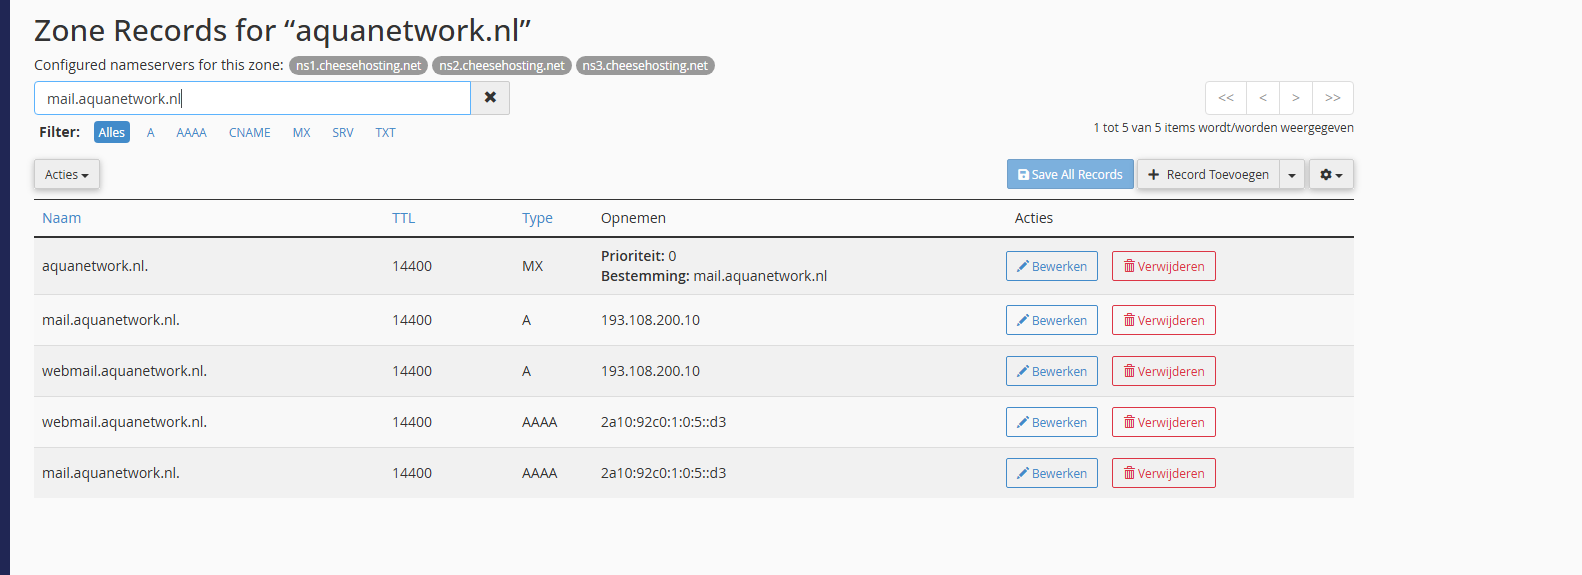Image resolution: width=1582 pixels, height=575 pixels.
Task: Expand the arrow beside Record Toevoegen
Action: click(1292, 175)
